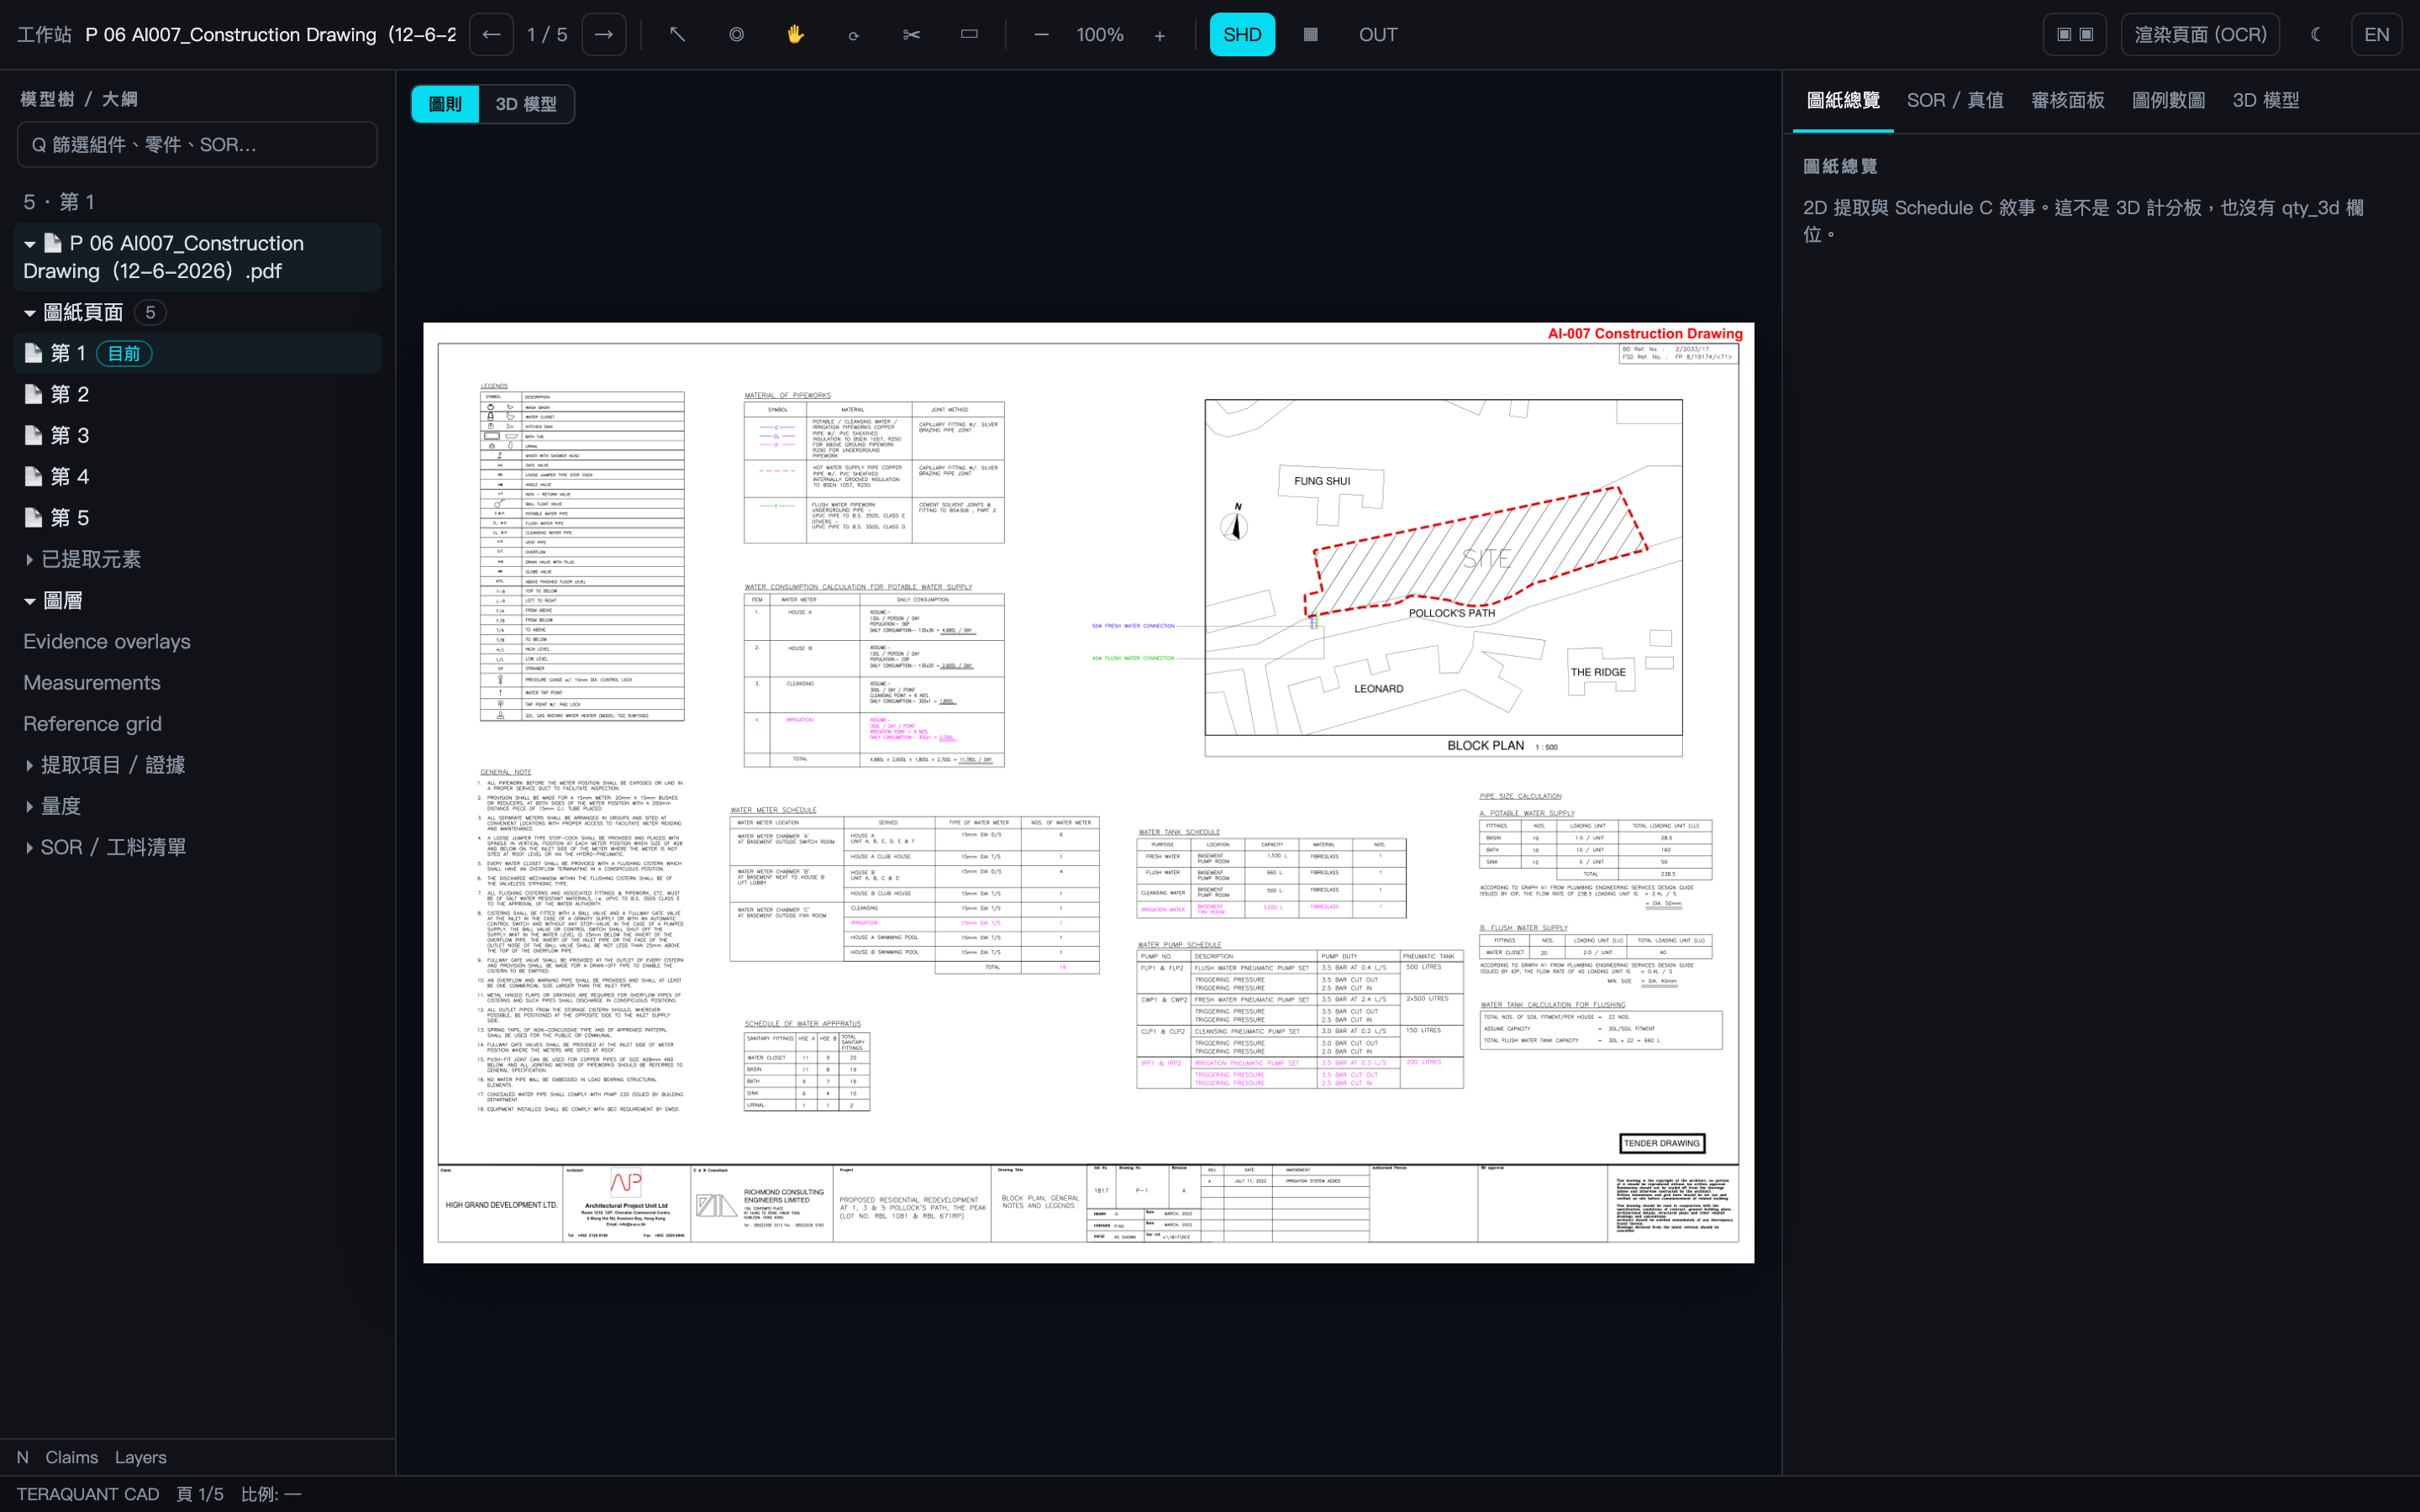The width and height of the screenshot is (2420, 1512).
Task: Toggle the split panel layout icon
Action: [2075, 35]
